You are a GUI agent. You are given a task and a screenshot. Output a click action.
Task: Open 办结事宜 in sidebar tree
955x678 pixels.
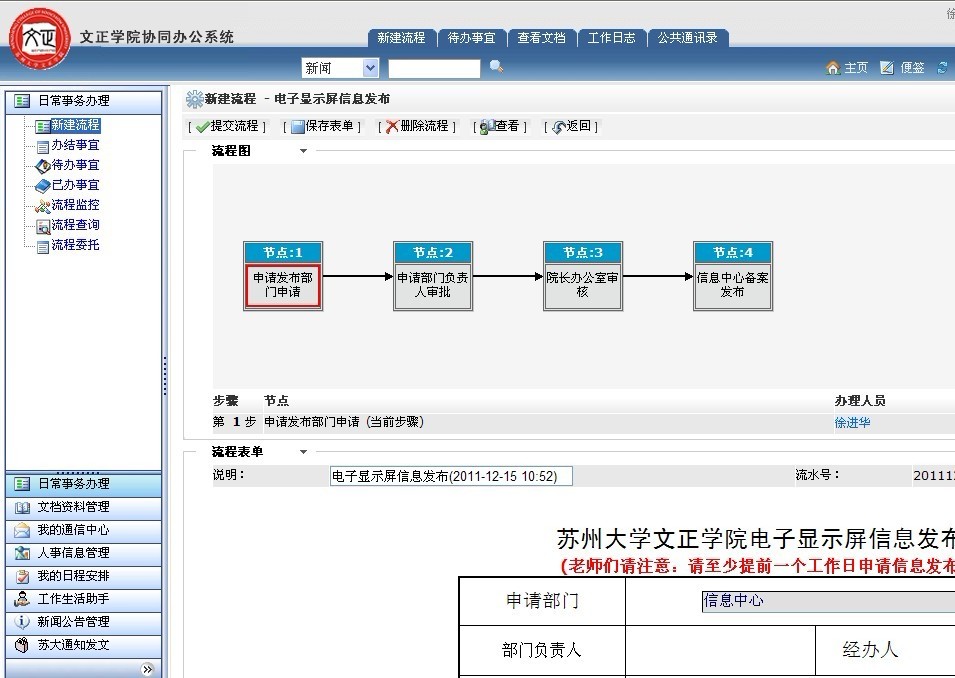75,145
